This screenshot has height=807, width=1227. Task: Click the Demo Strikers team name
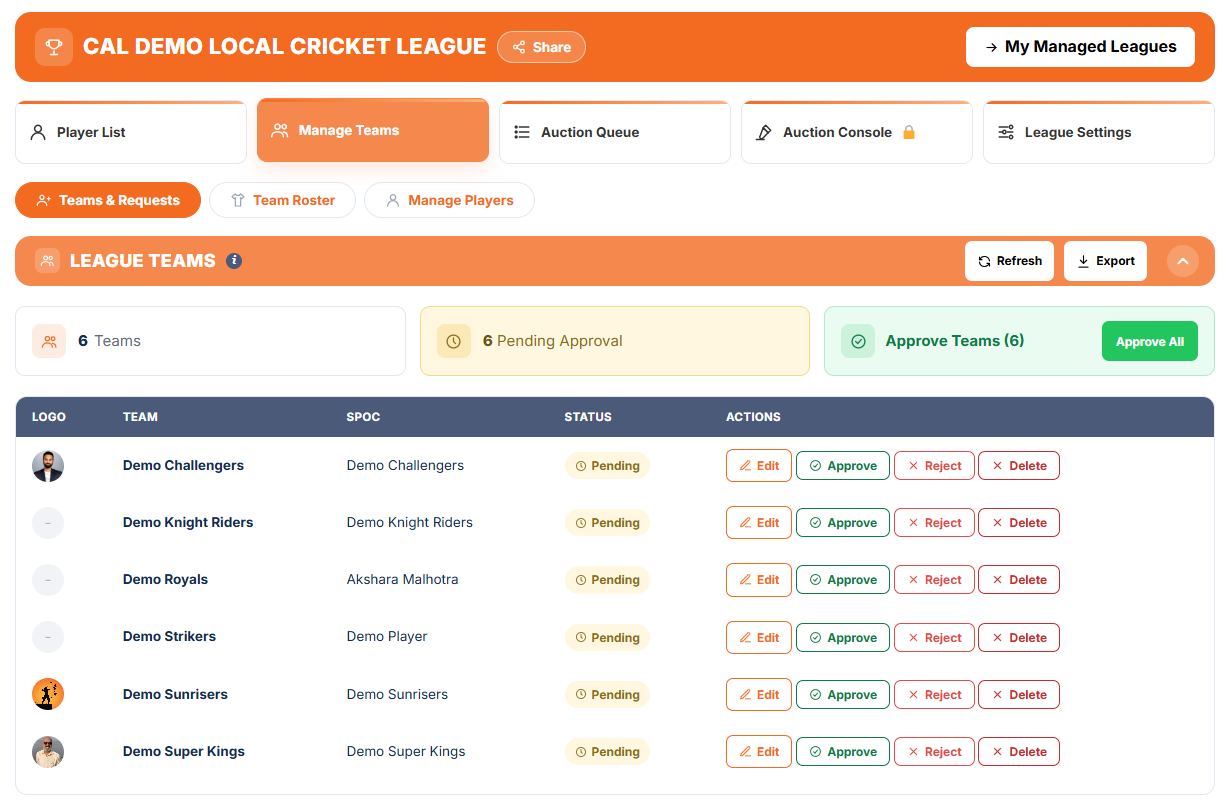[x=169, y=637]
